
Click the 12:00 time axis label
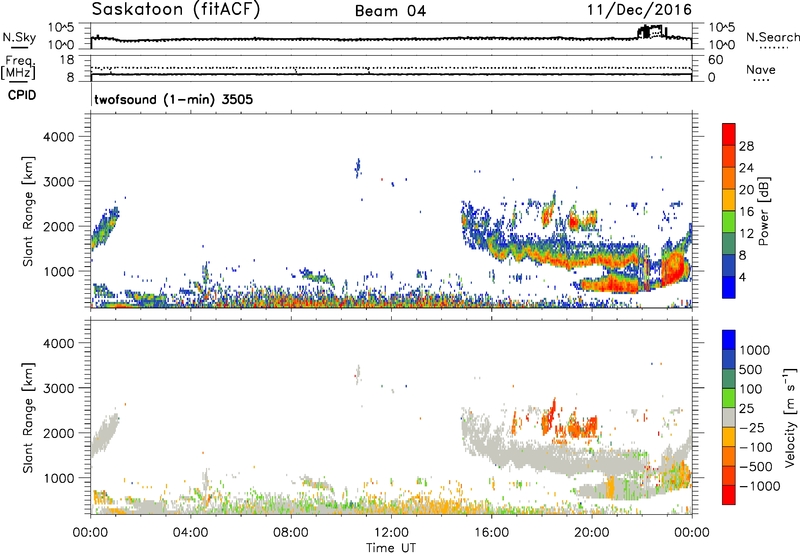pyautogui.click(x=391, y=532)
